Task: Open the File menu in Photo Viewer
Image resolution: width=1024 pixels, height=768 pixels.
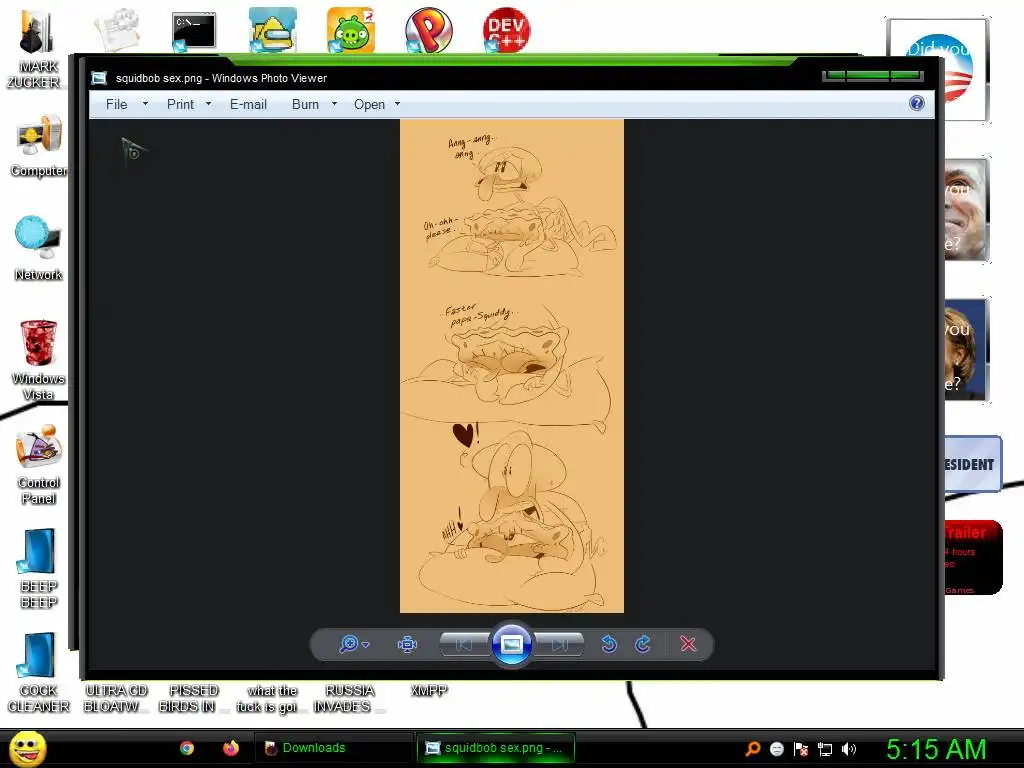Action: point(116,104)
